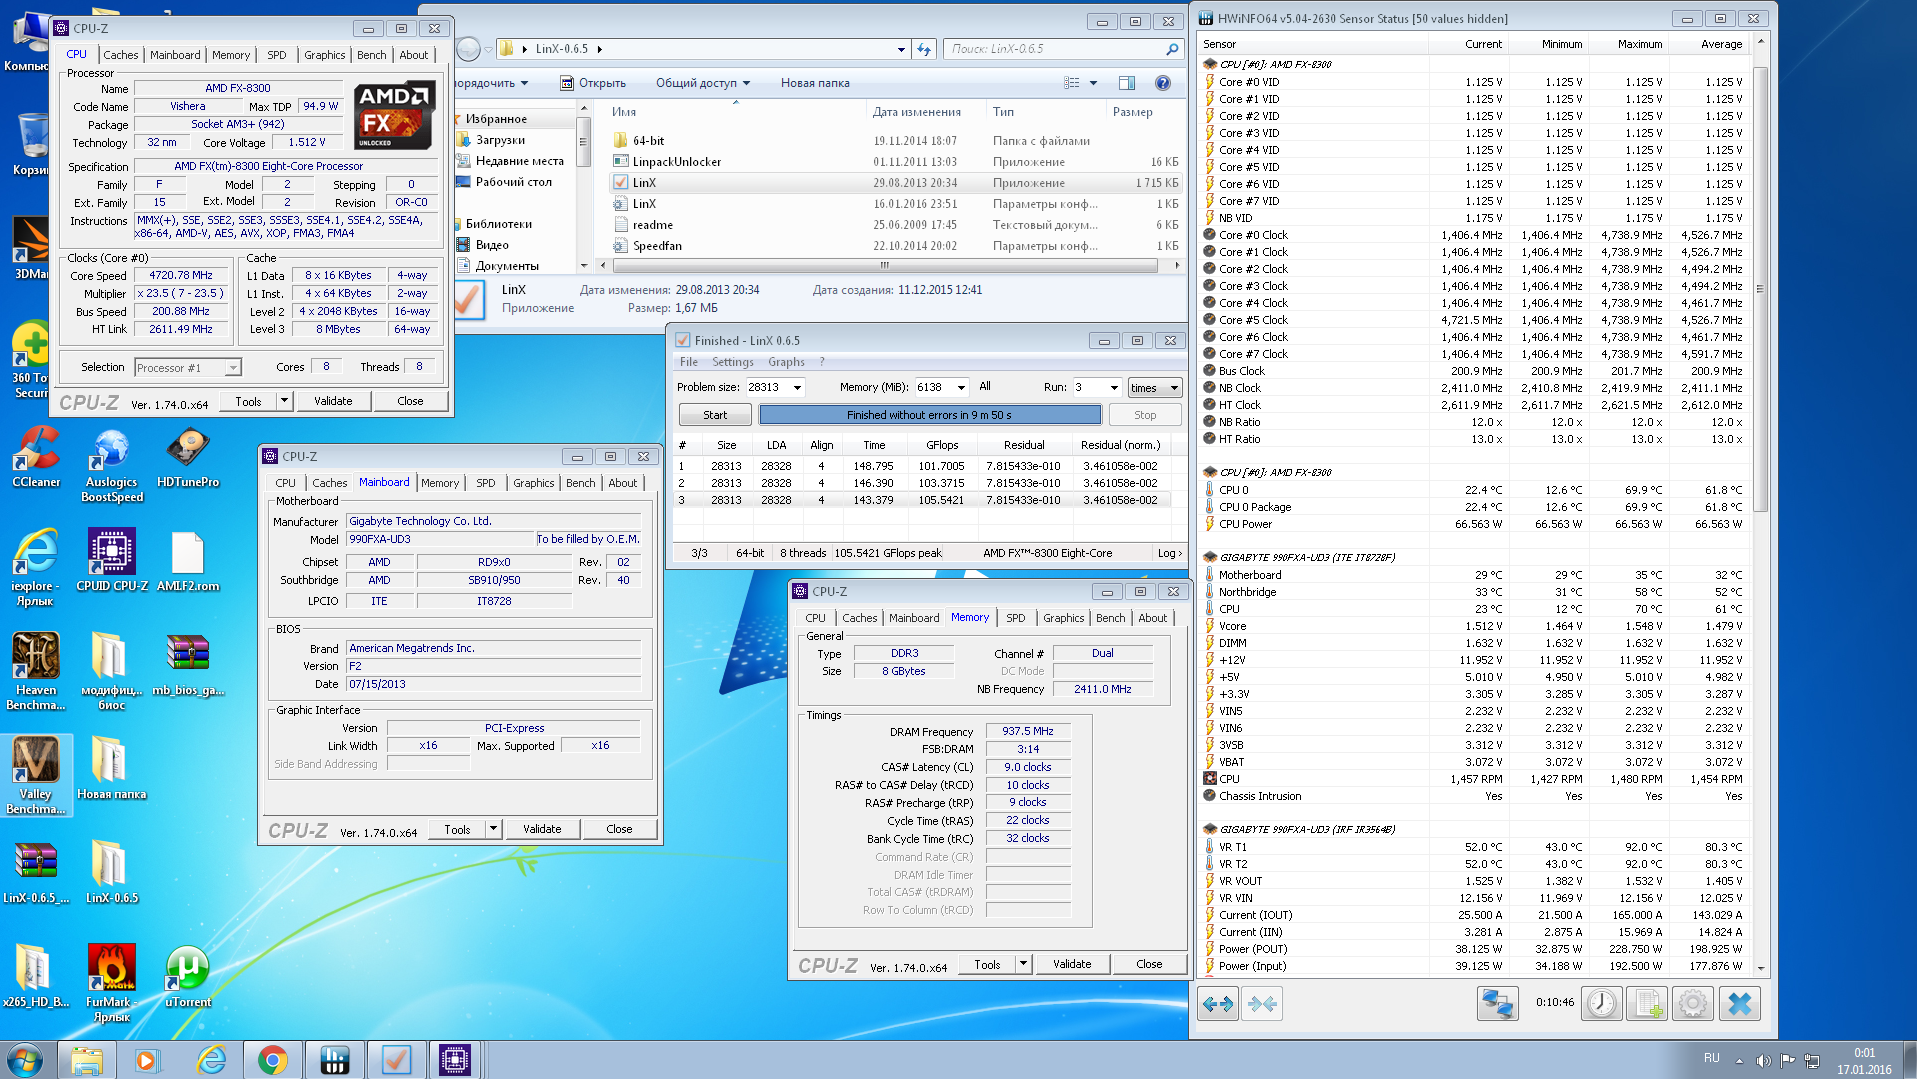
Task: Open the Memory (MiB) dropdown in LinX
Action: [961, 387]
